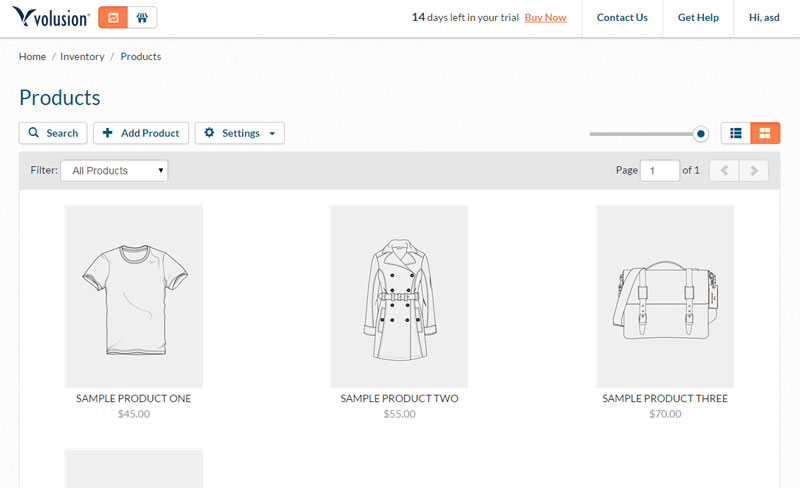Click the SAMPLE PRODUCT ONE title
800x488 pixels.
pyautogui.click(x=134, y=399)
